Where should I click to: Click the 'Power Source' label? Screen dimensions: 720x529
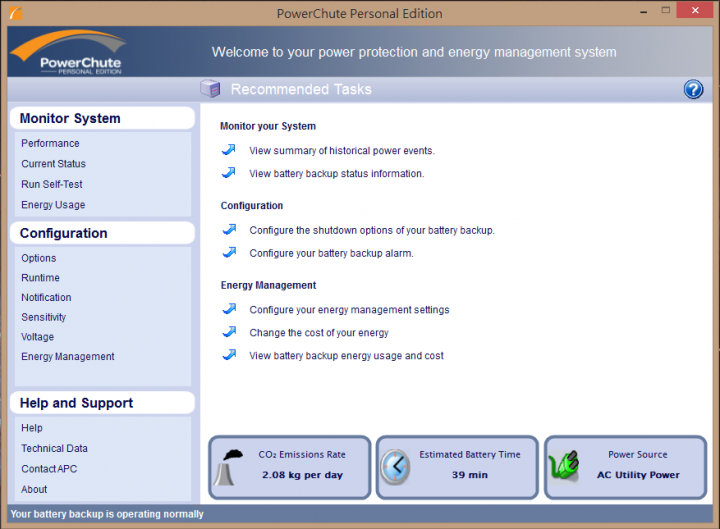[638, 455]
